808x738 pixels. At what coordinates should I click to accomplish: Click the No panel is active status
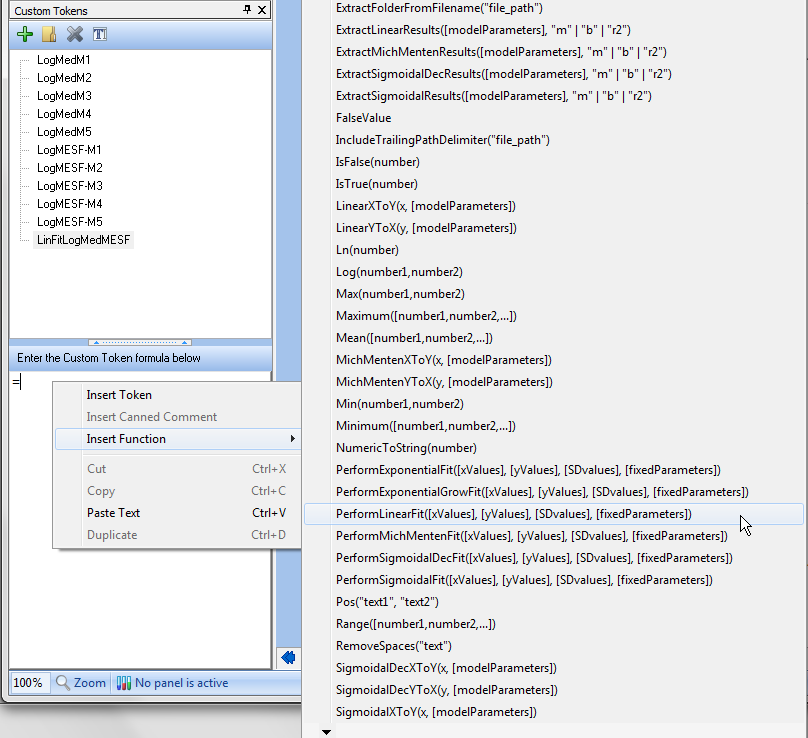click(x=172, y=683)
